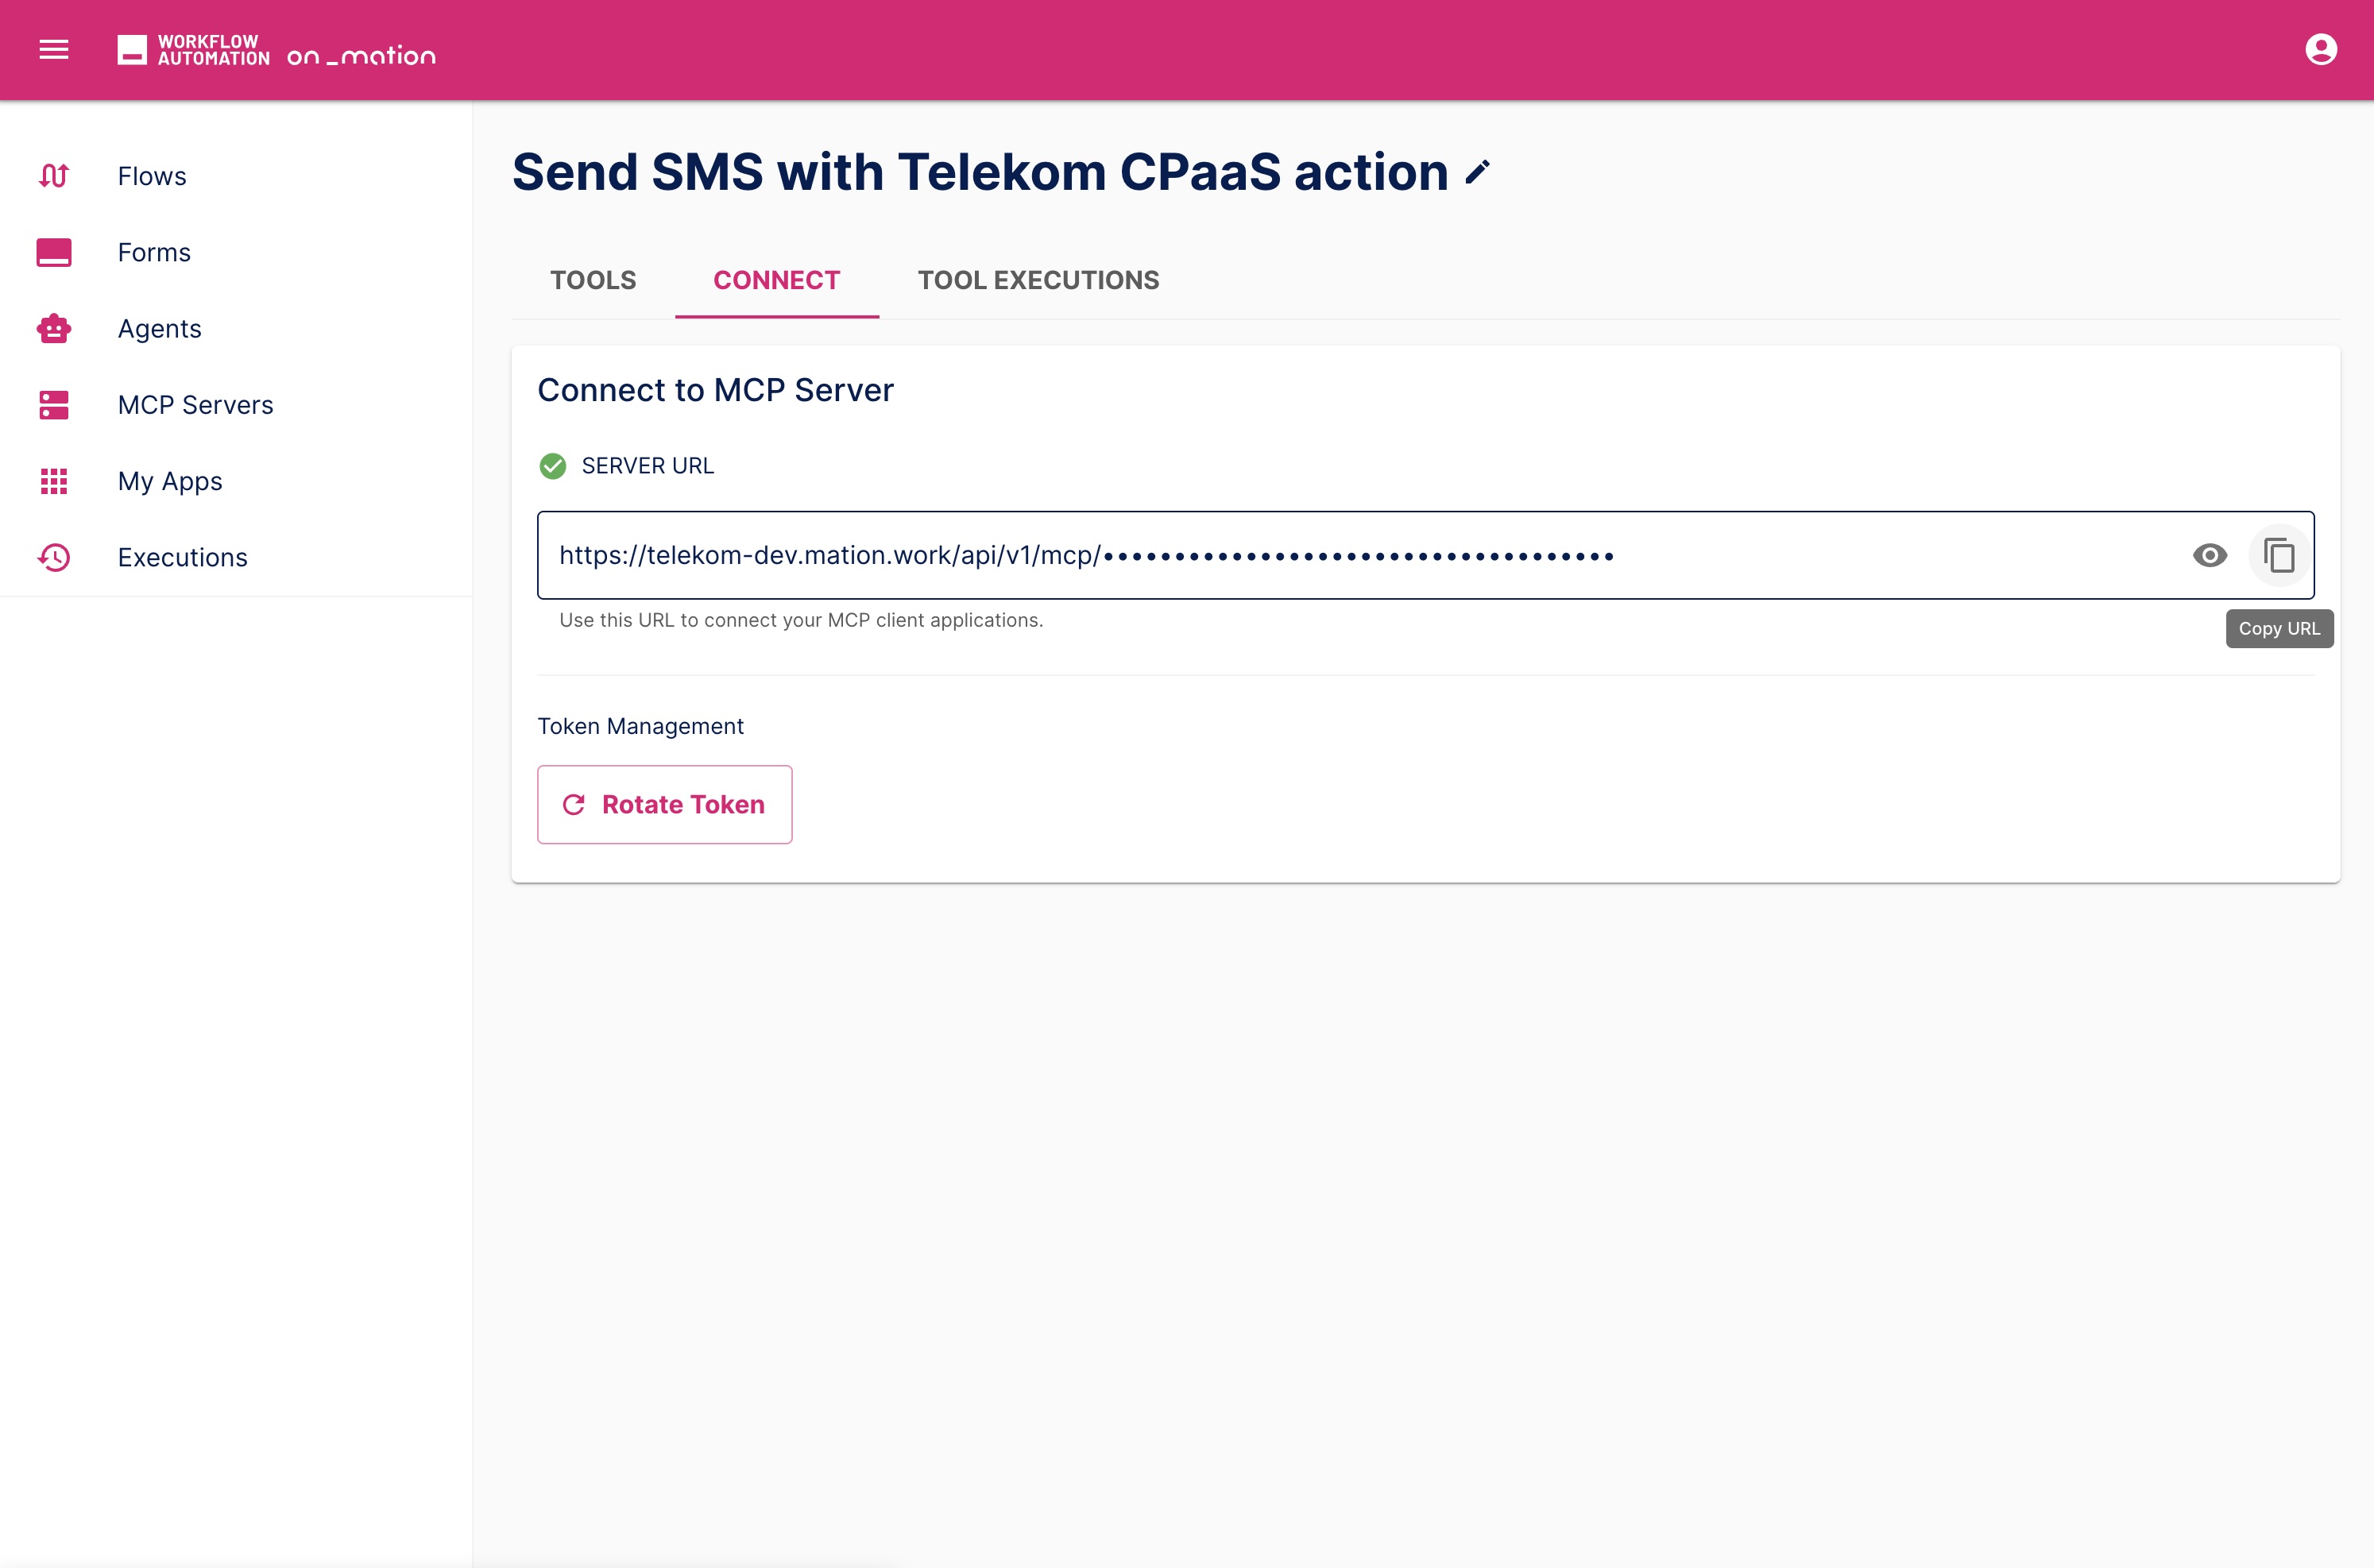Open the hamburger navigation menu
Image resolution: width=2374 pixels, height=1568 pixels.
[x=54, y=49]
